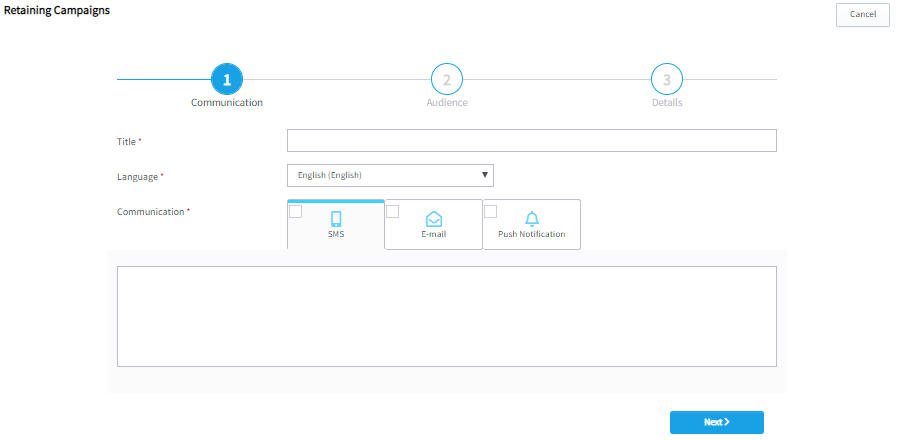The image size is (897, 440).
Task: Click the Details step label
Action: [x=667, y=103]
